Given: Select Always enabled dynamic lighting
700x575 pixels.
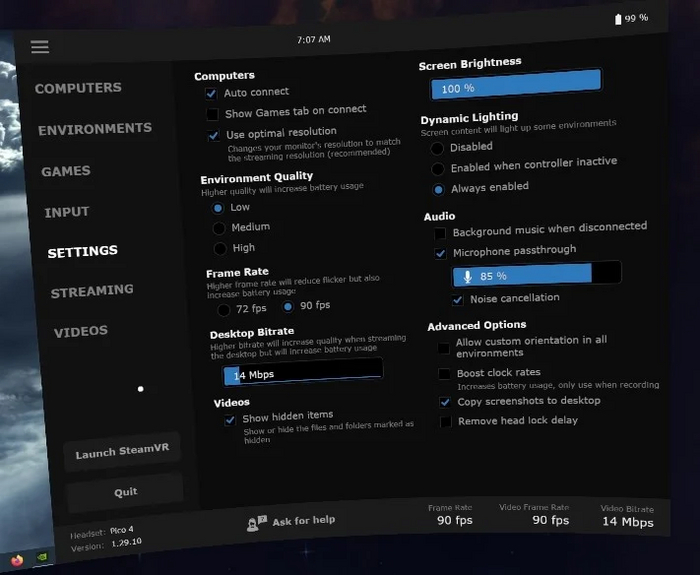Looking at the screenshot, I should click(x=438, y=190).
